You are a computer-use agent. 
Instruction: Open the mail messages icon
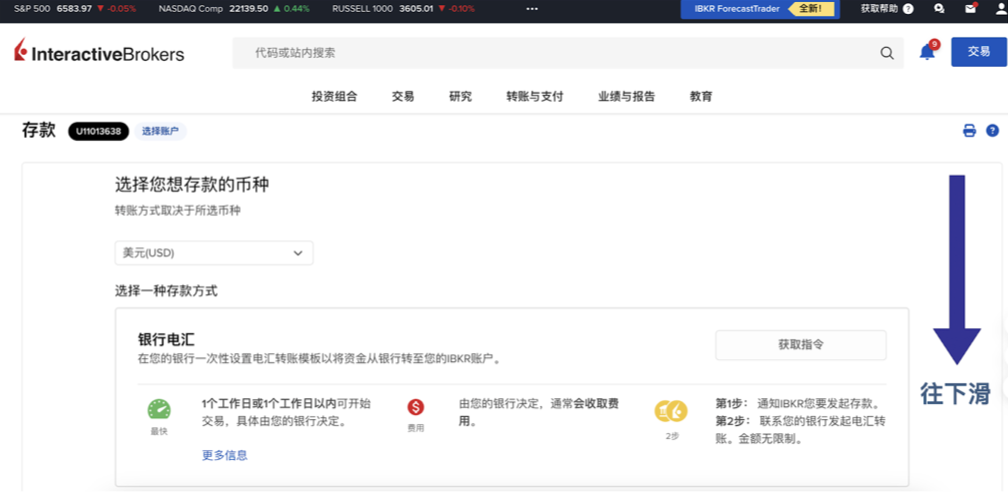[970, 8]
